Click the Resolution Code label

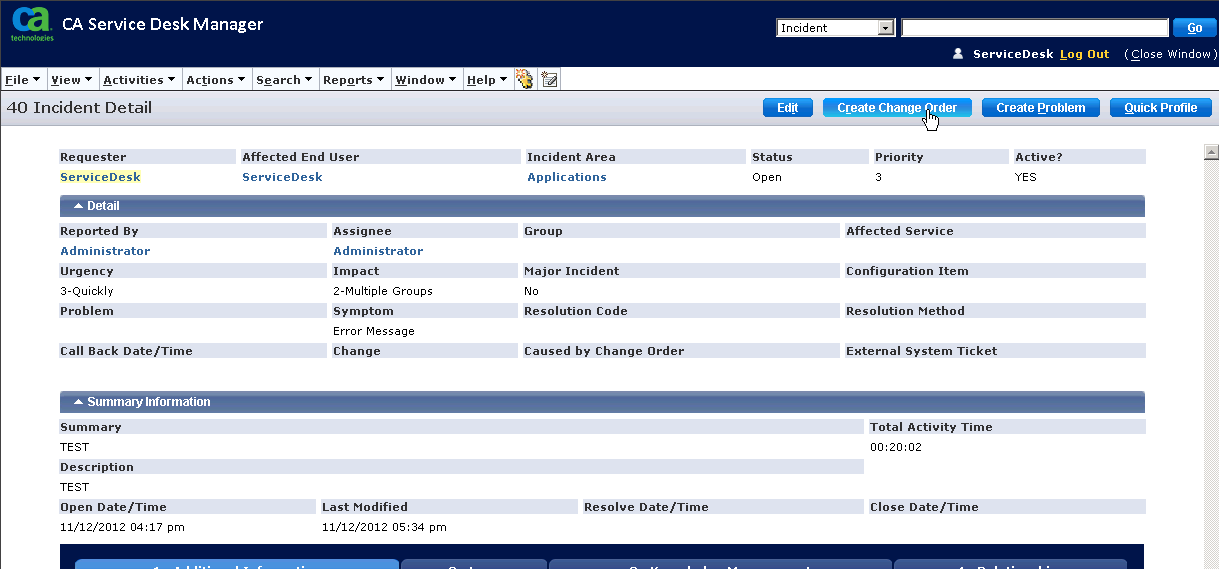[x=576, y=311]
